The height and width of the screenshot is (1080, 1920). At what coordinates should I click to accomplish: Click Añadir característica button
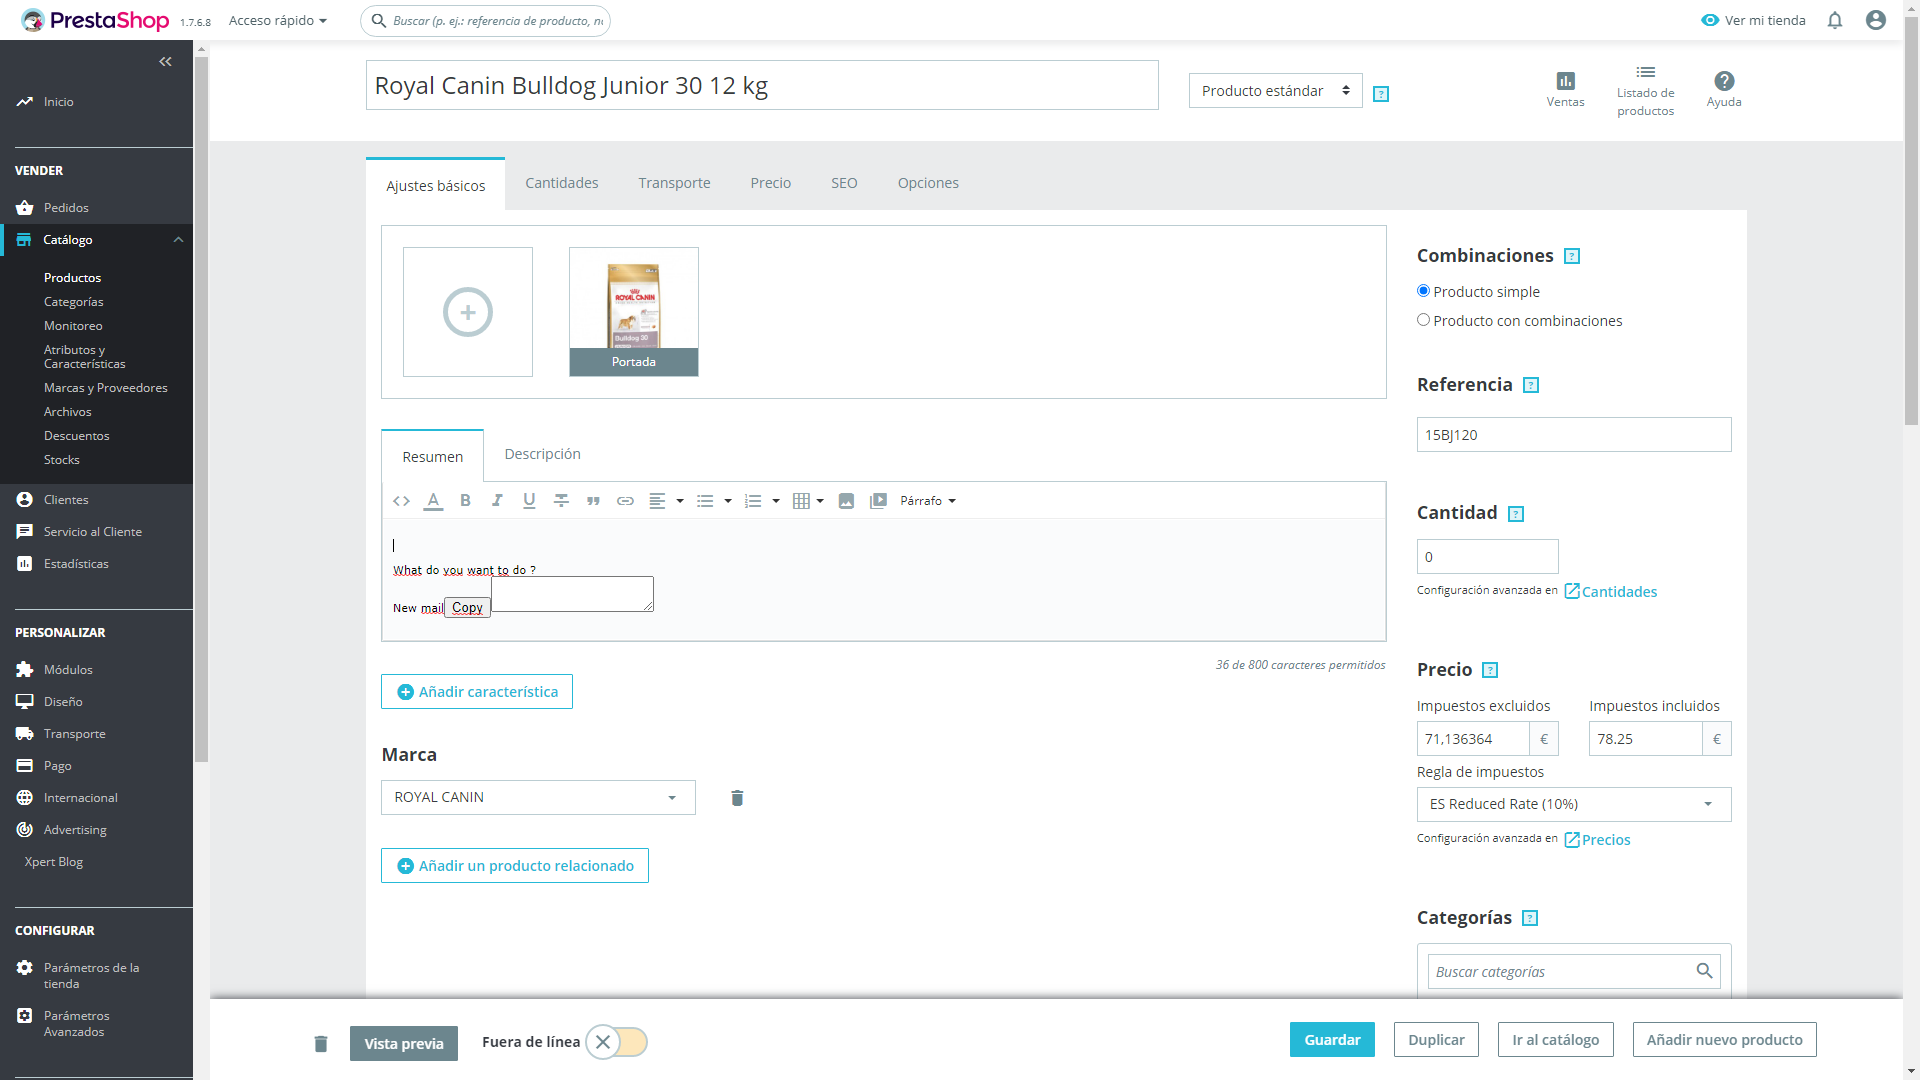[x=477, y=692]
